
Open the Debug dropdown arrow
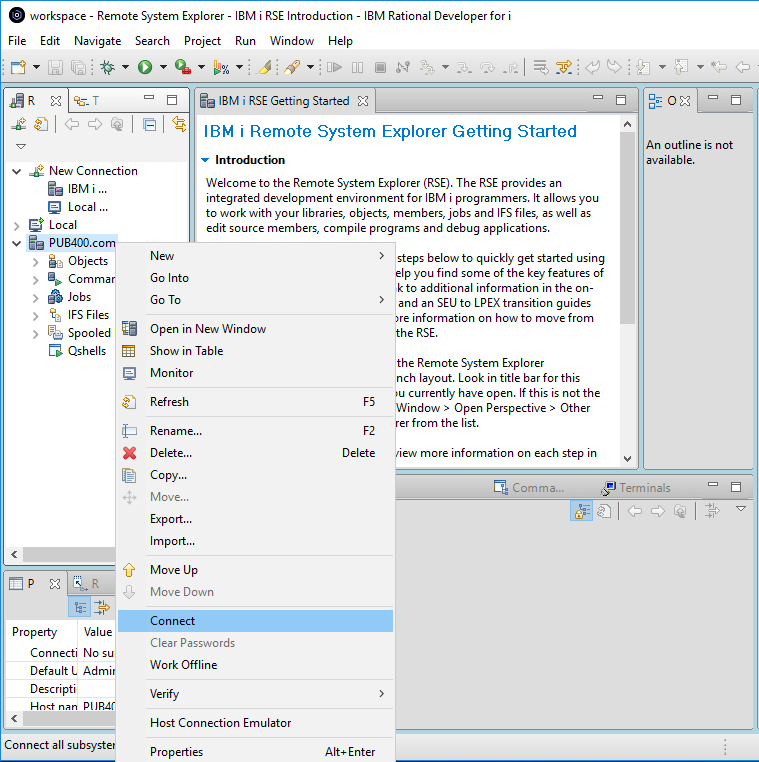125,67
